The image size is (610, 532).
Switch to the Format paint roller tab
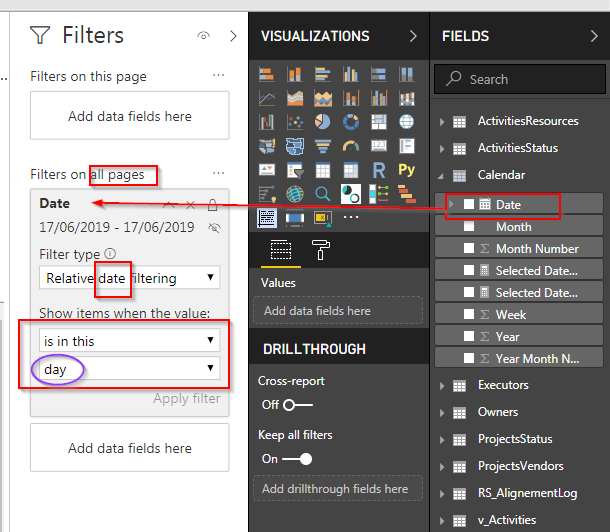321,250
